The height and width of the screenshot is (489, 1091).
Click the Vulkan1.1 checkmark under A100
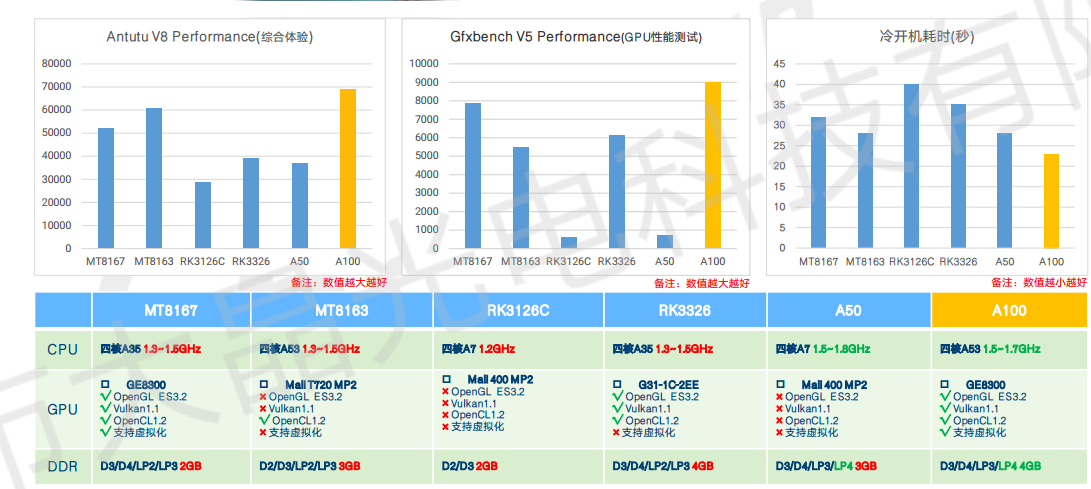(x=945, y=408)
